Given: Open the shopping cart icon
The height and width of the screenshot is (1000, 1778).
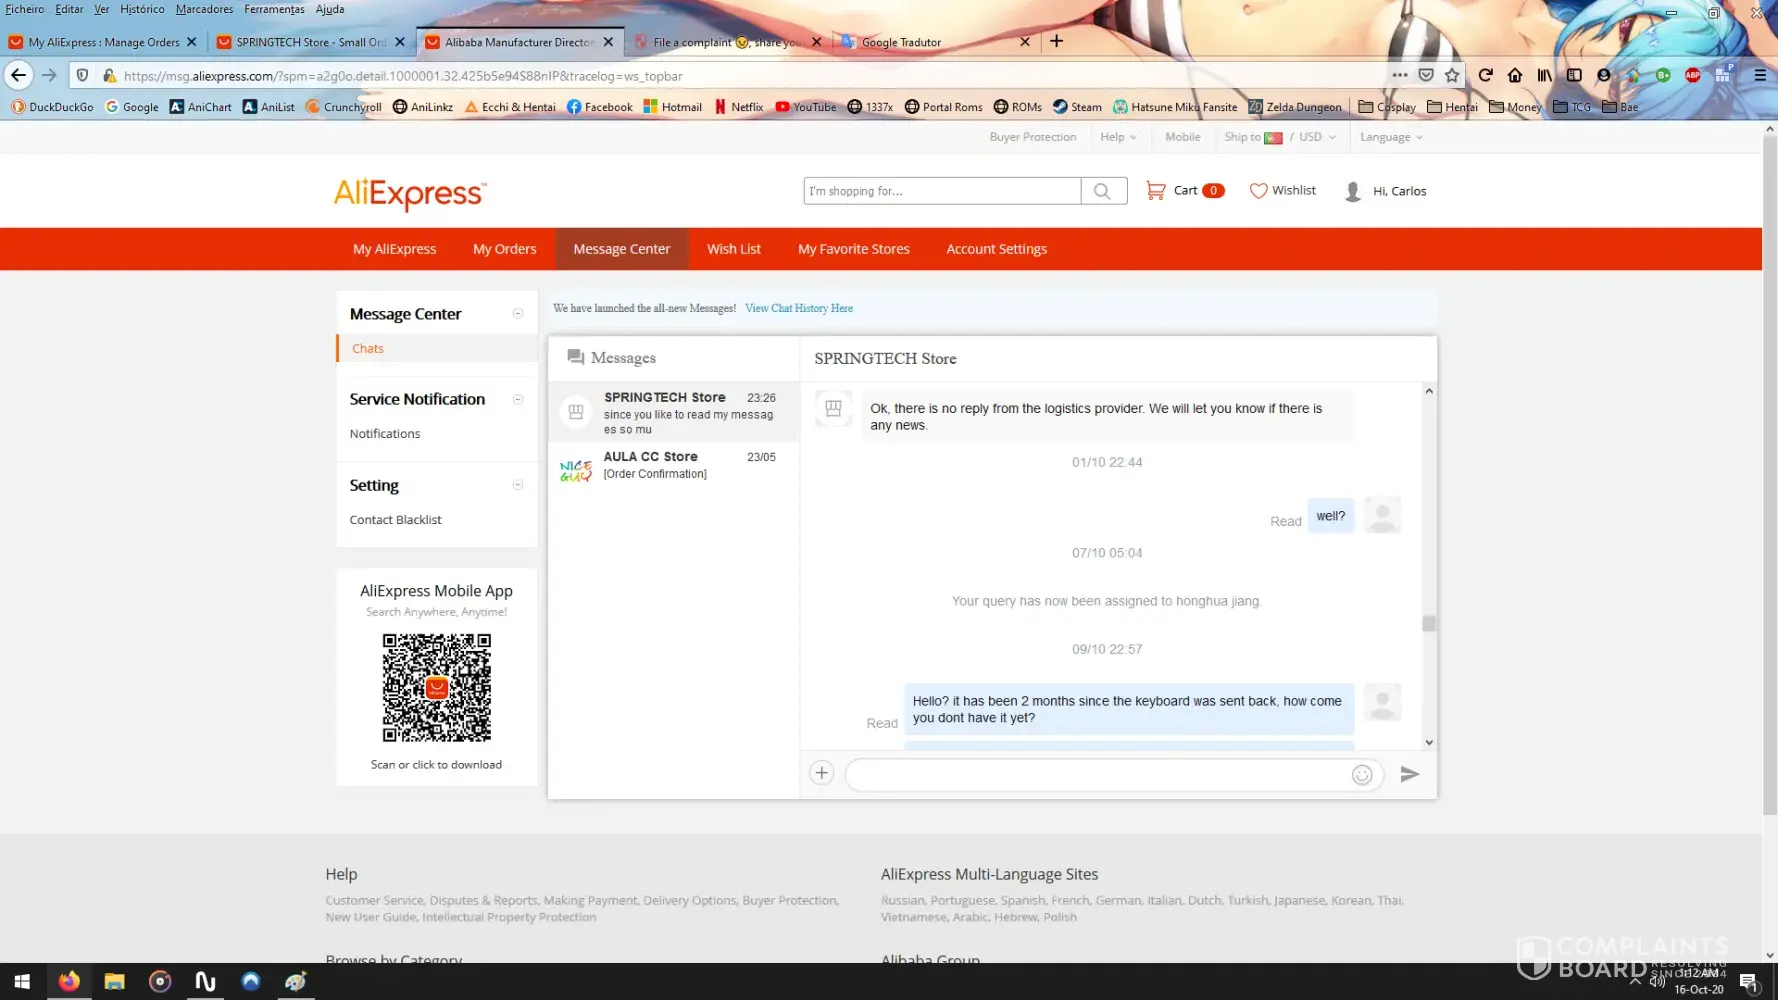Looking at the screenshot, I should [1155, 190].
